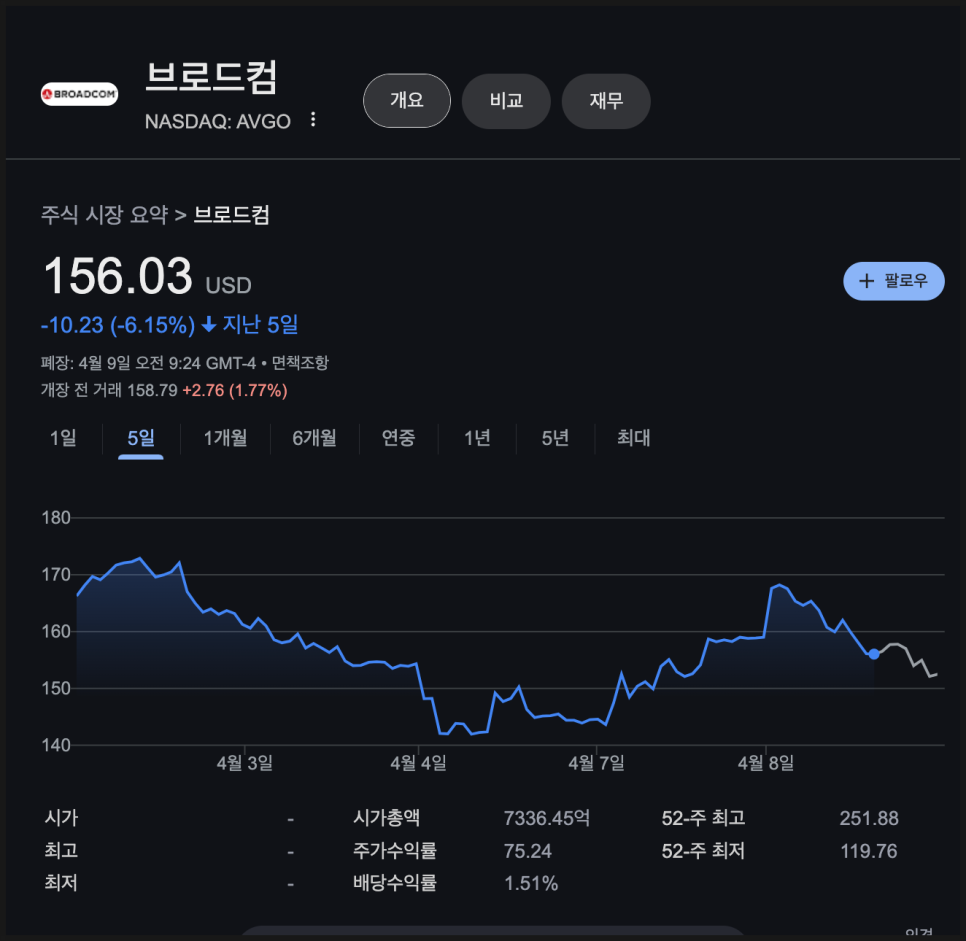The width and height of the screenshot is (966, 941).
Task: Switch chart to 1개월 range
Action: (225, 438)
